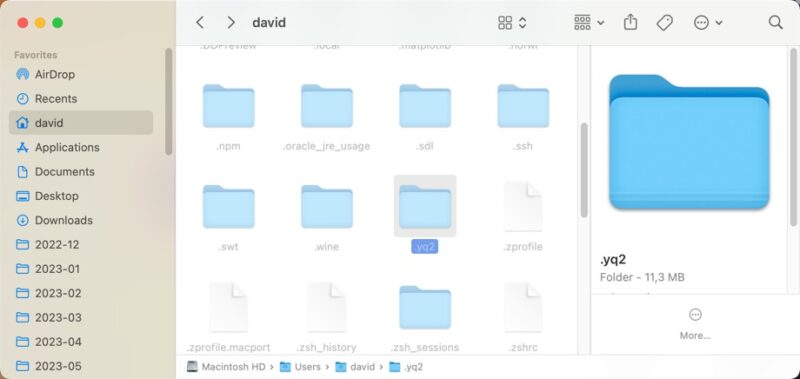Select the .sdl folder icon

[425, 106]
